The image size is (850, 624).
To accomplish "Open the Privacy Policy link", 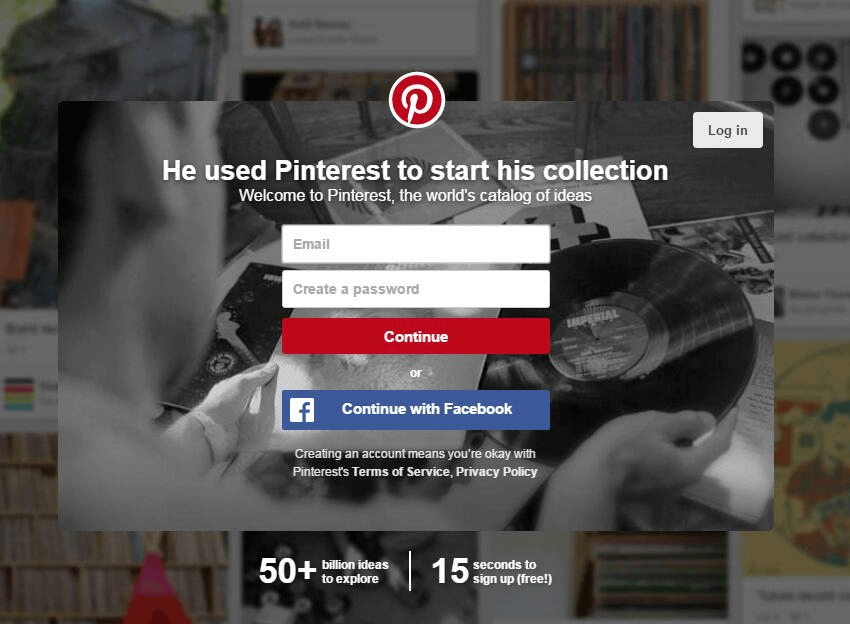I will (497, 472).
